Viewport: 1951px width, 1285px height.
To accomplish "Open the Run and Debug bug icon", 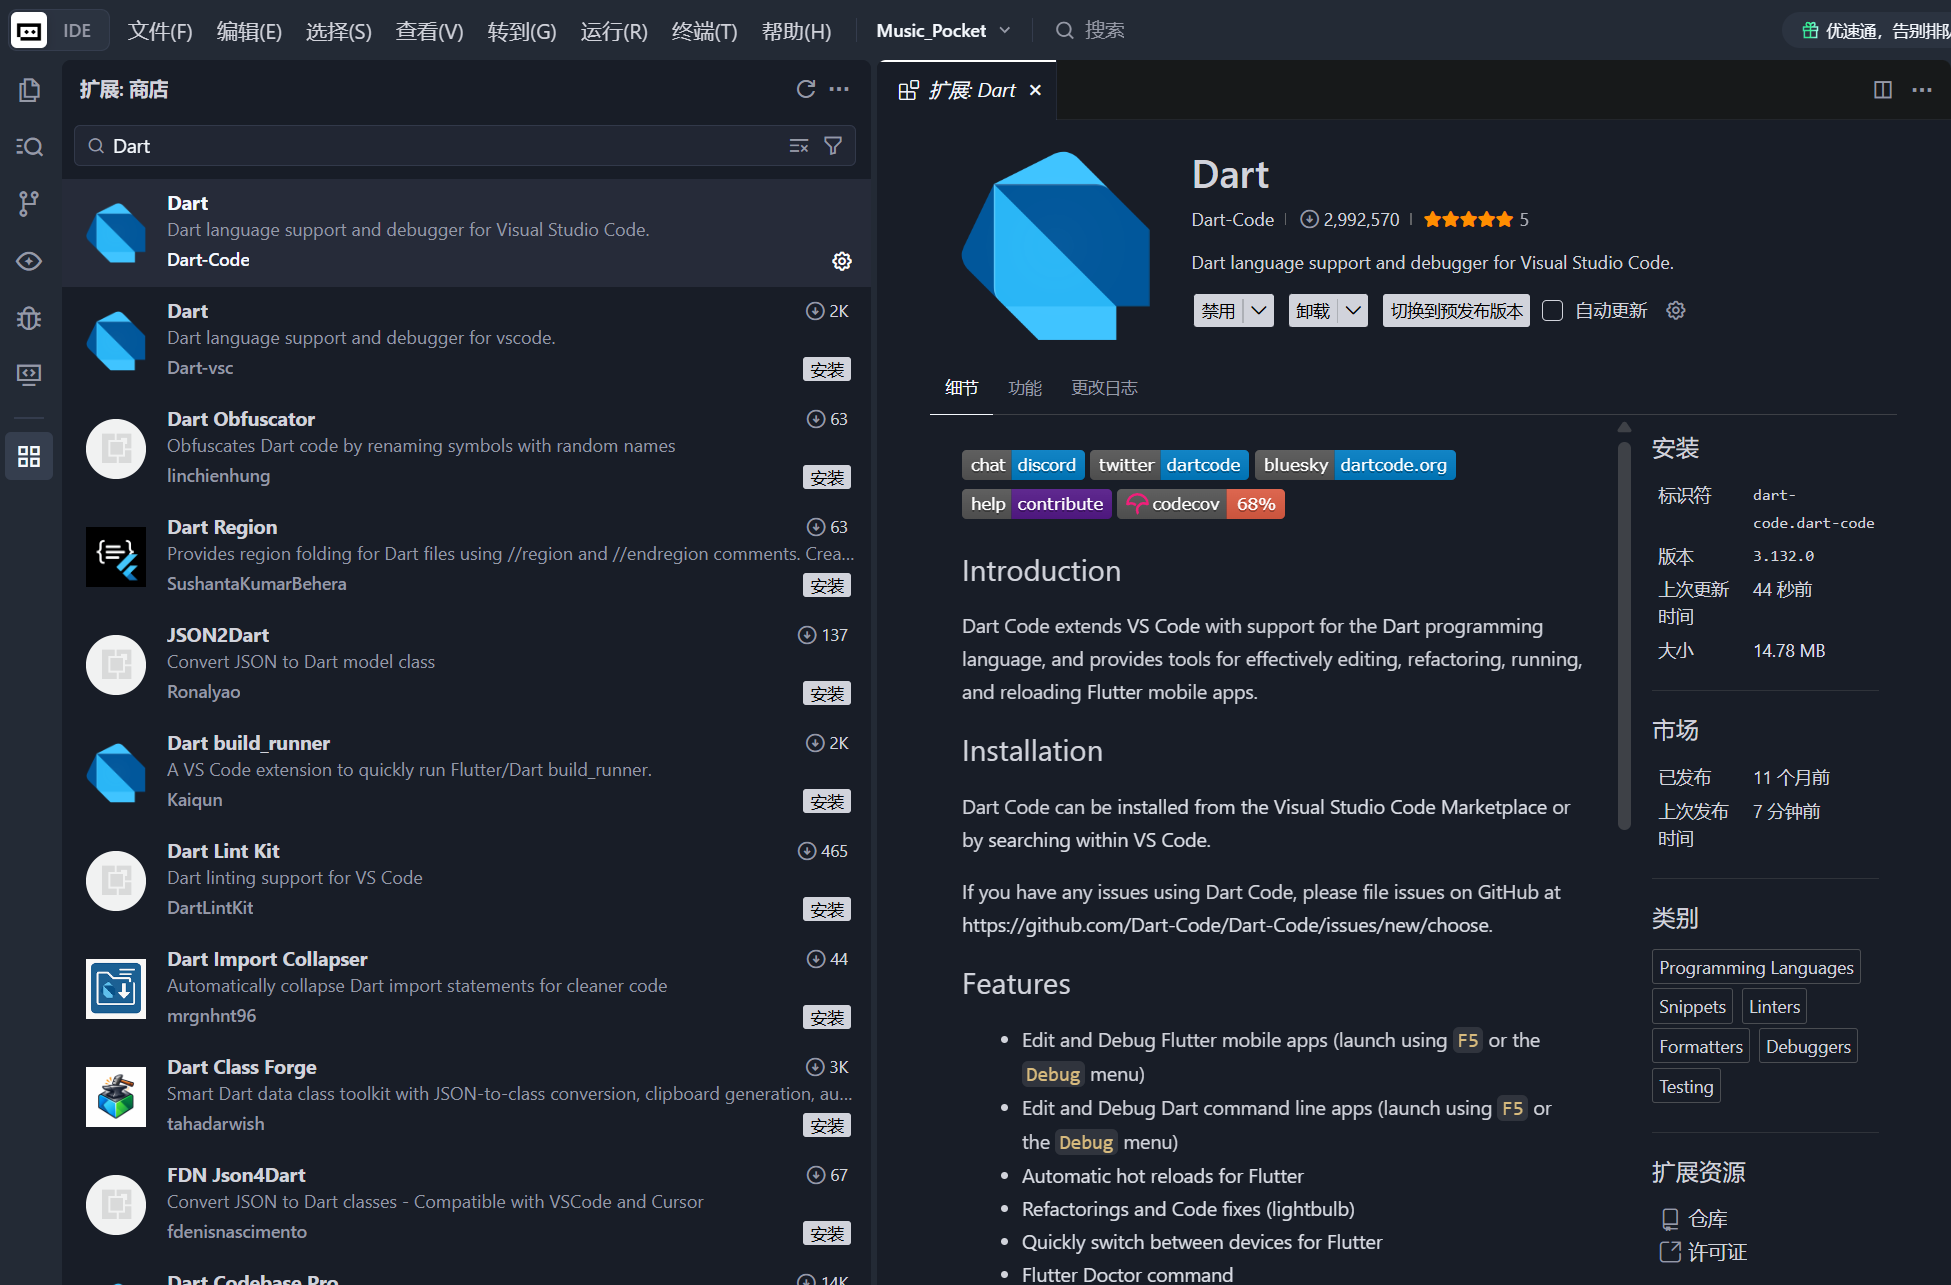I will pos(29,318).
